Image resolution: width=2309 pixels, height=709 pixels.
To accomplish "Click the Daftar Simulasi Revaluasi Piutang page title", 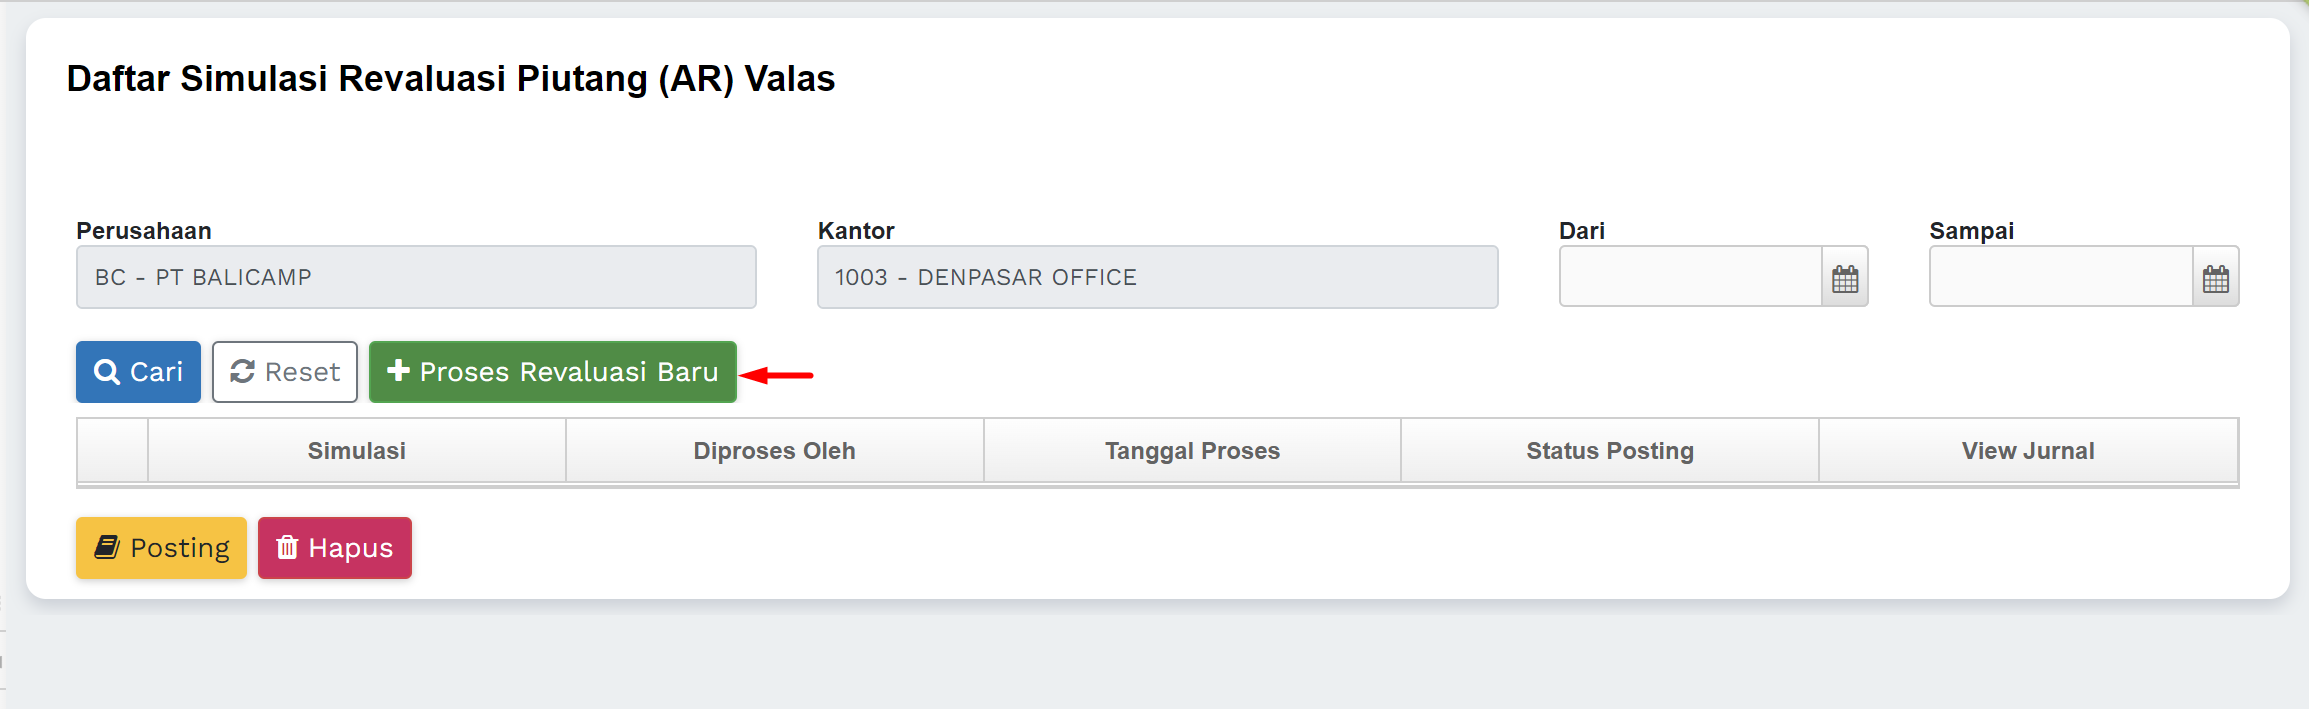I will click(x=450, y=78).
